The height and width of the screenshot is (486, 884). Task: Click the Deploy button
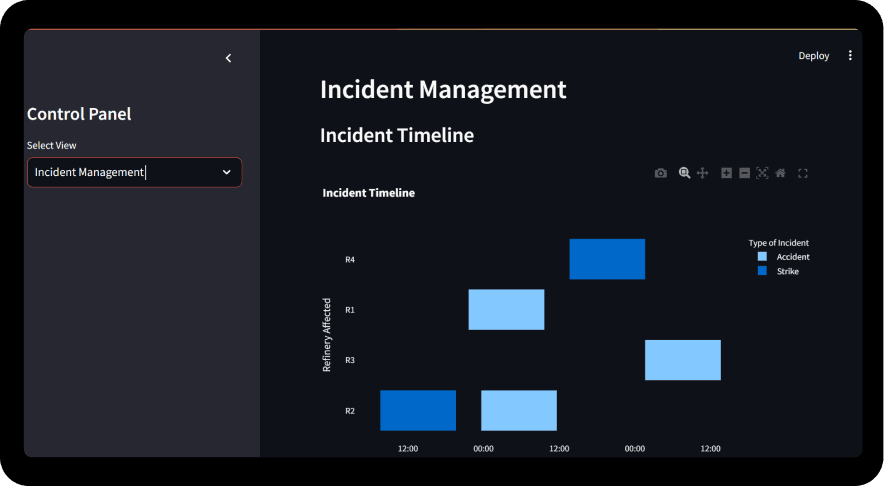coord(813,56)
